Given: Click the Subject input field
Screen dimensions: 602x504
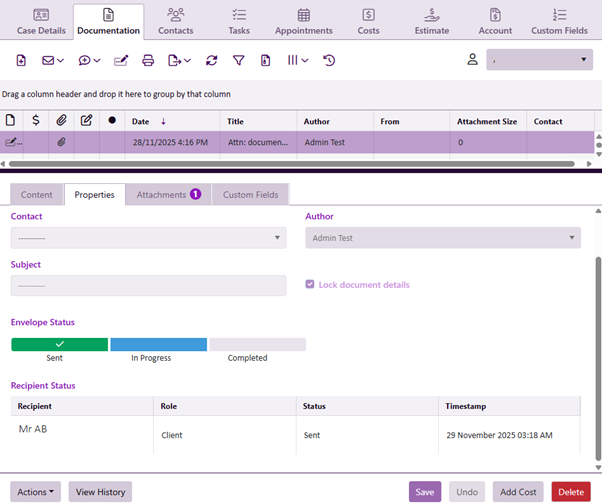Looking at the screenshot, I should [147, 285].
